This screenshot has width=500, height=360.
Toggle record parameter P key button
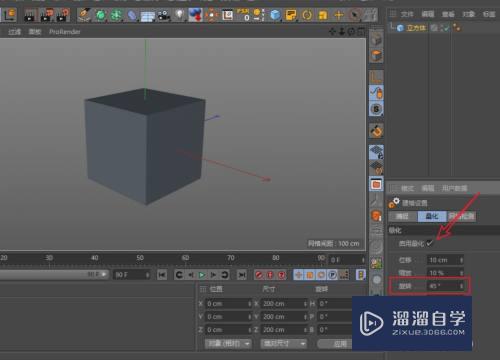[332, 275]
